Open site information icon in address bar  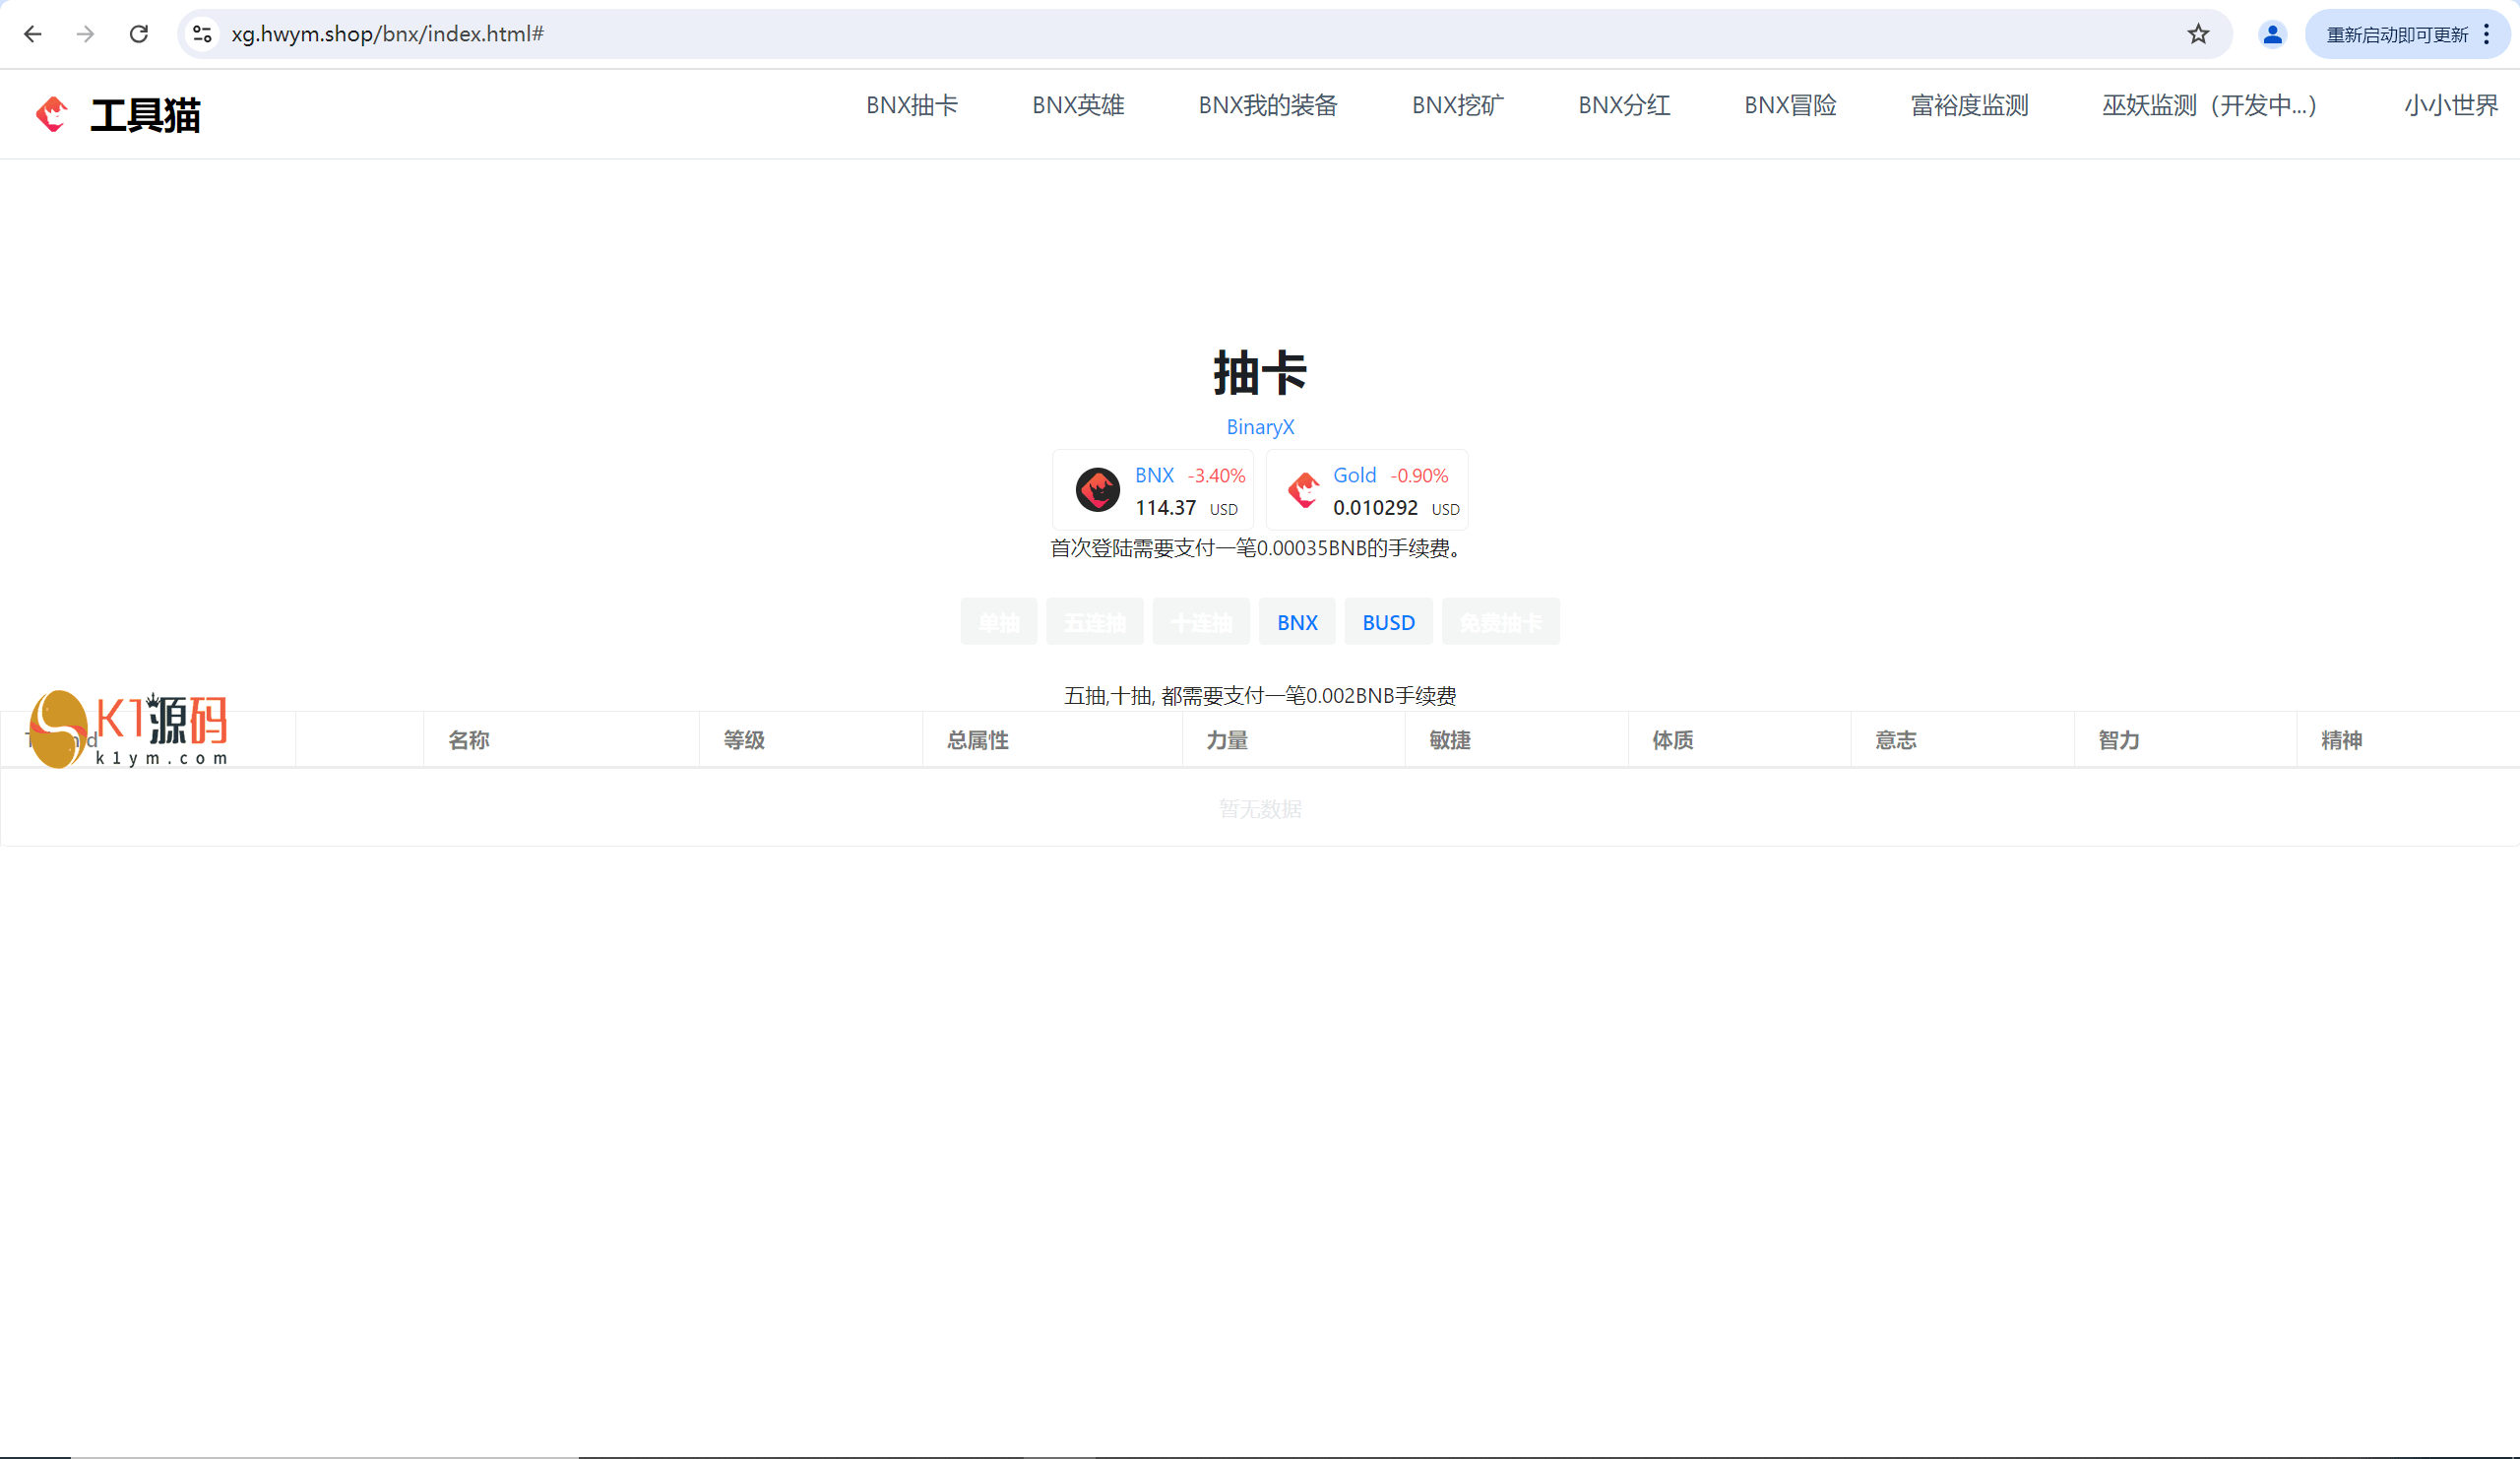click(202, 34)
